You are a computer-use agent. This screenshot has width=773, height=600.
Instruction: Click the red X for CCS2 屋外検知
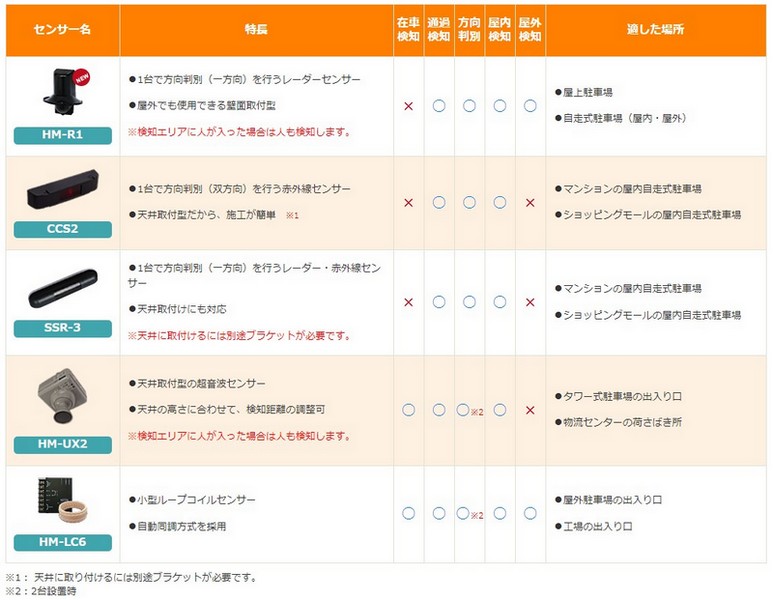click(x=530, y=203)
